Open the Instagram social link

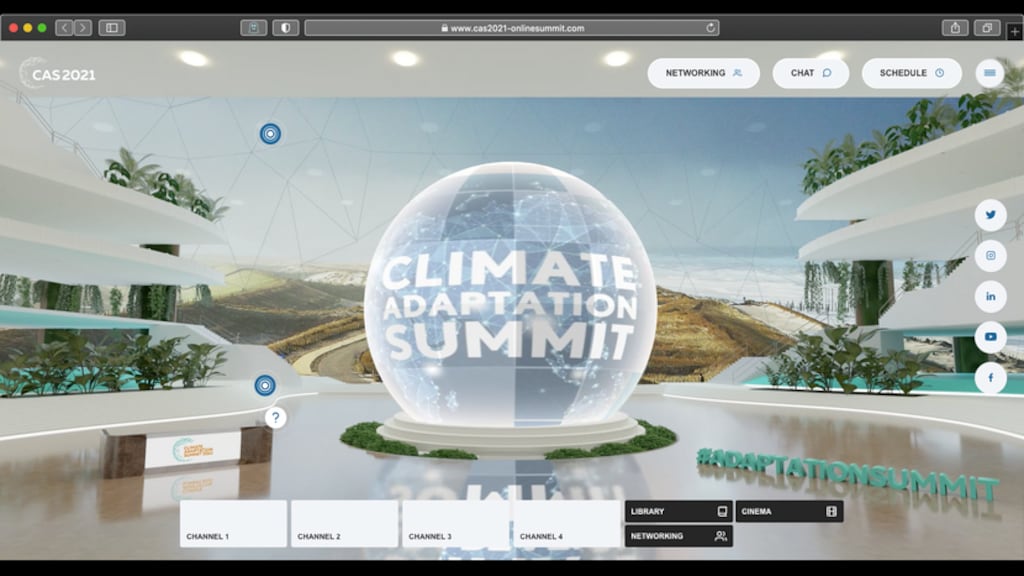pos(990,256)
